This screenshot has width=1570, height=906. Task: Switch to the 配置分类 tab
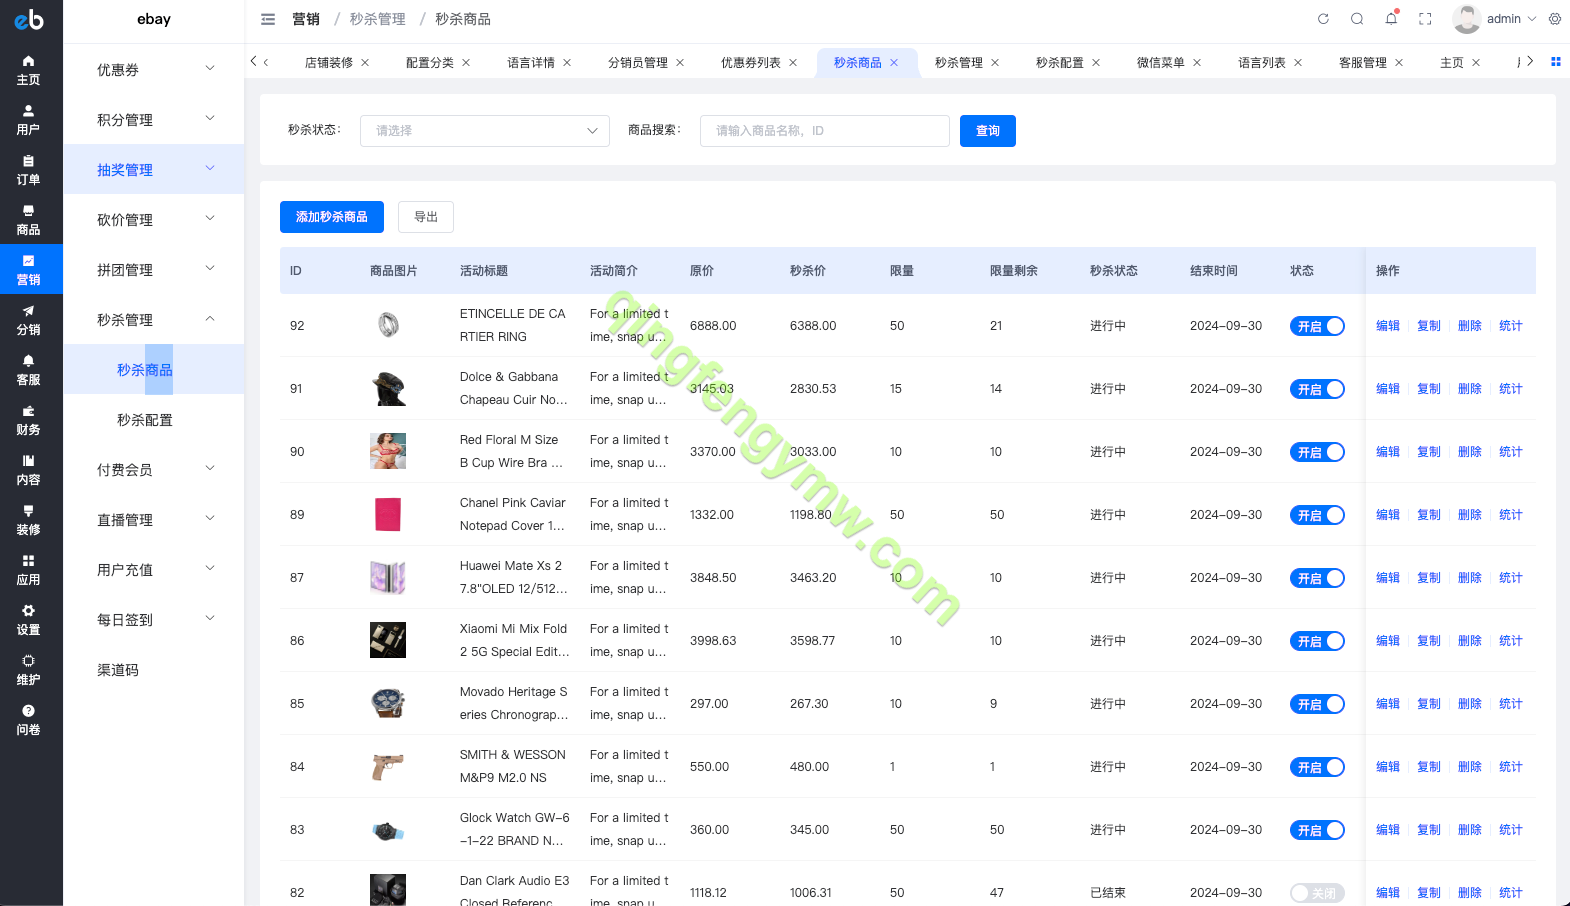click(430, 63)
